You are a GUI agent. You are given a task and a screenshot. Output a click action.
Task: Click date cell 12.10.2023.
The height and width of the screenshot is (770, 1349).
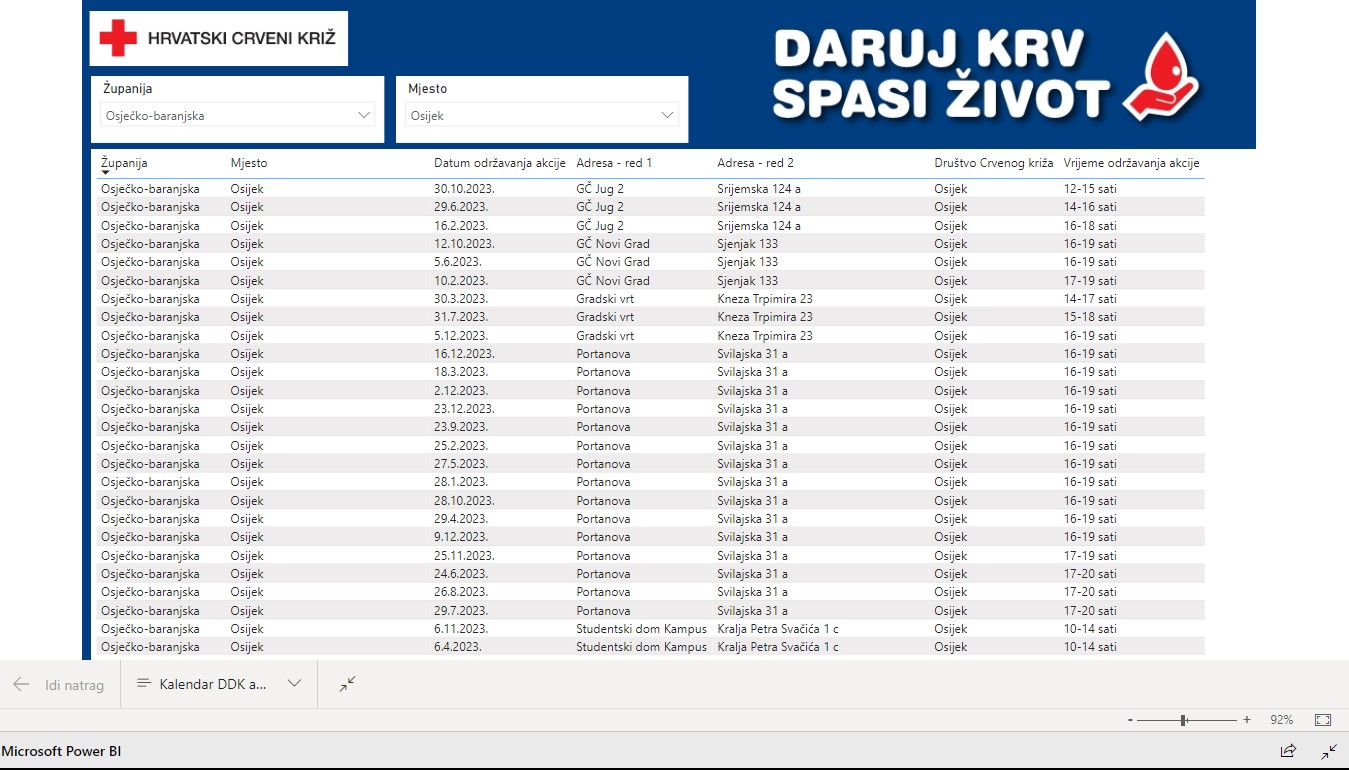[464, 244]
